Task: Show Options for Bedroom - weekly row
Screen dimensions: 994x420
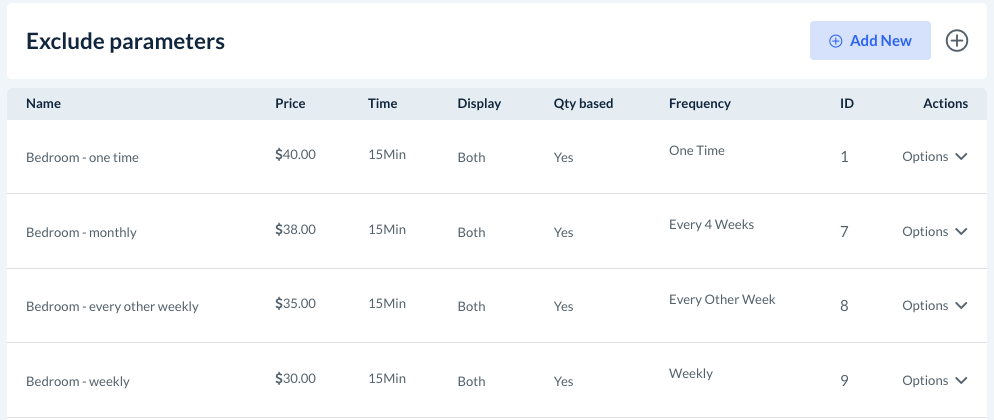Action: click(x=935, y=381)
